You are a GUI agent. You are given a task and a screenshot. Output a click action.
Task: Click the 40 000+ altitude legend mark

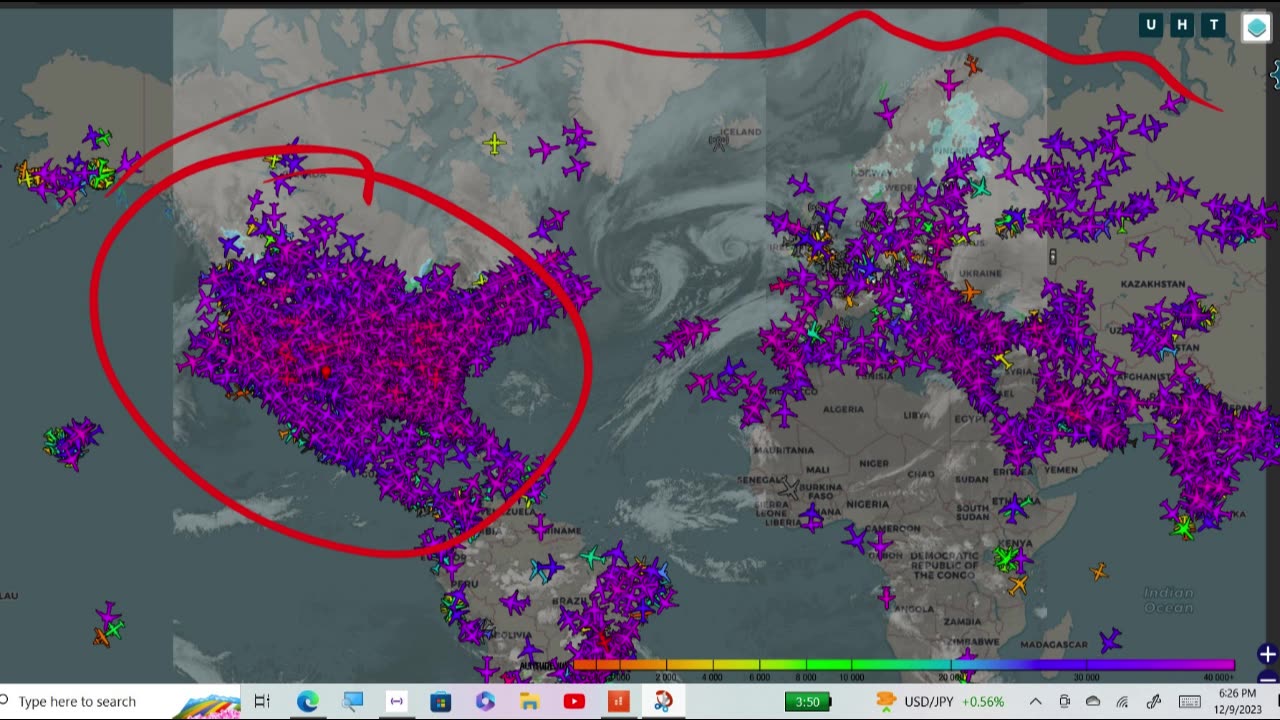click(1220, 677)
